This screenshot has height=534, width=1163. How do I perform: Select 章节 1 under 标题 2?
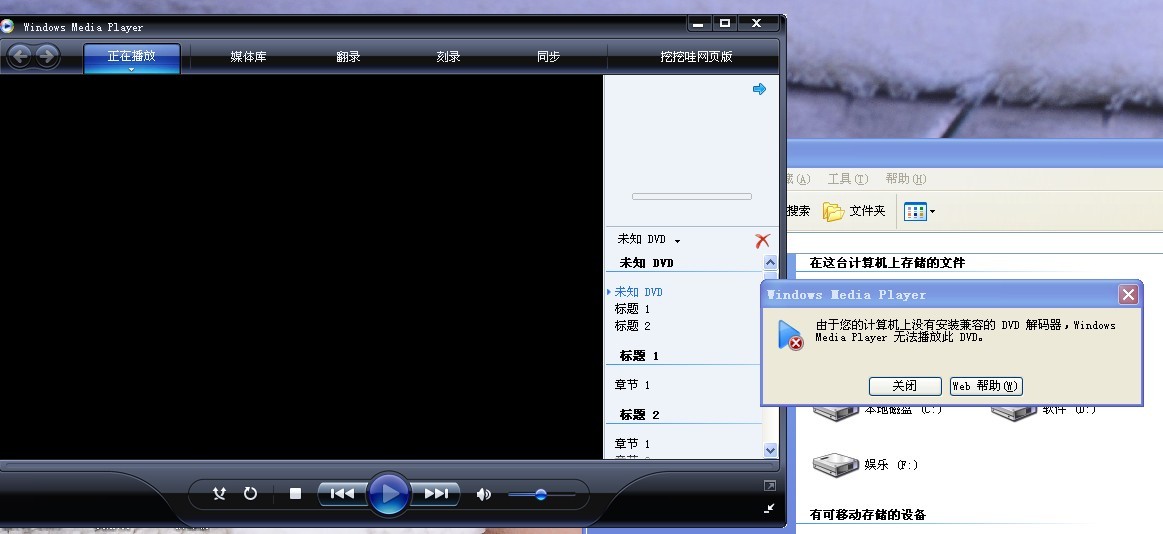632,444
